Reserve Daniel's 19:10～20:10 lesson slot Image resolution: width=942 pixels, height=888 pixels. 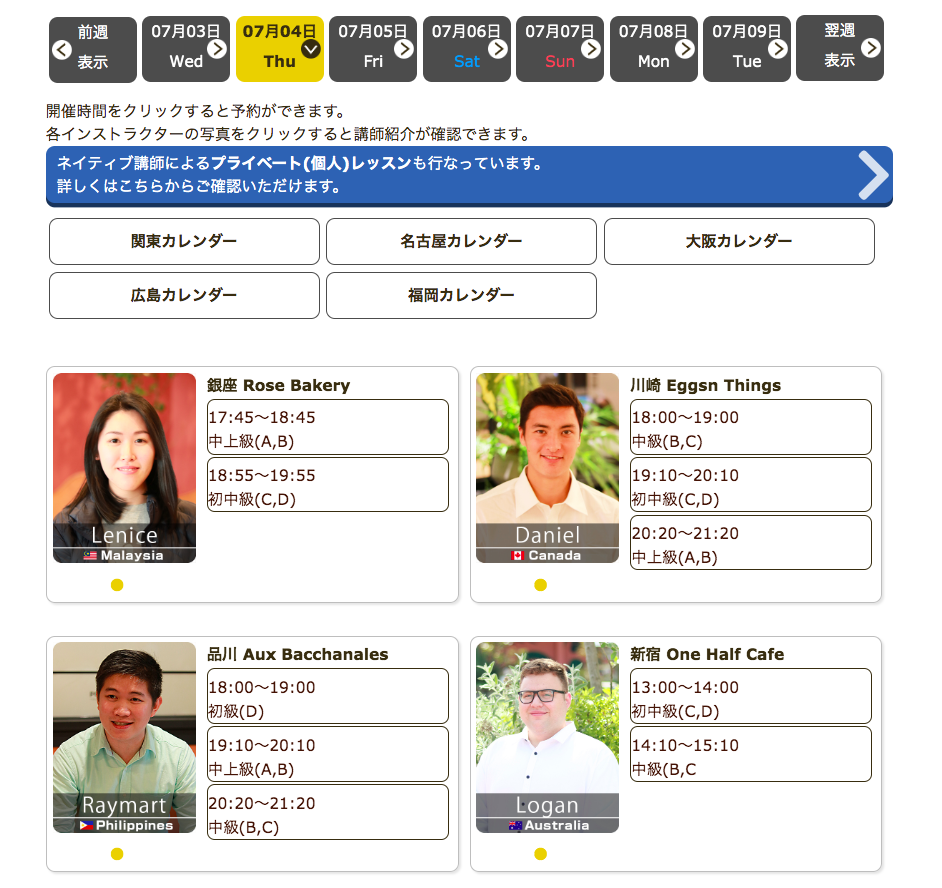(x=750, y=486)
